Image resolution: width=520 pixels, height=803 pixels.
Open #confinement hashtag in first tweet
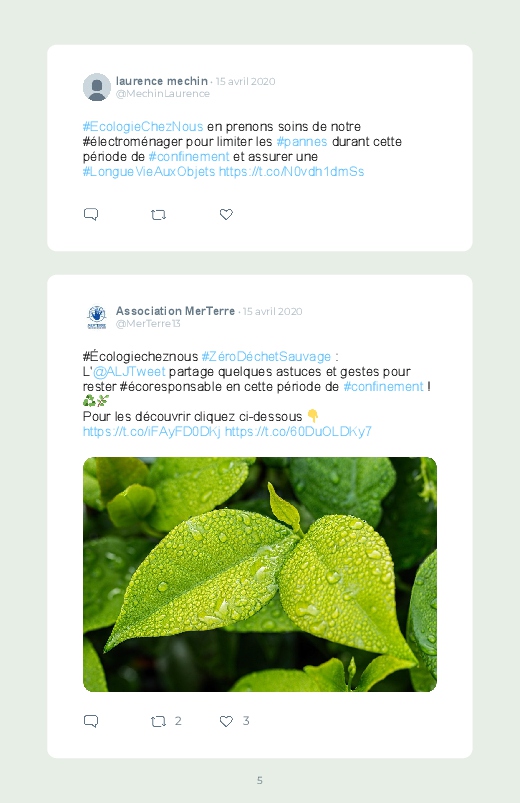pyautogui.click(x=189, y=156)
